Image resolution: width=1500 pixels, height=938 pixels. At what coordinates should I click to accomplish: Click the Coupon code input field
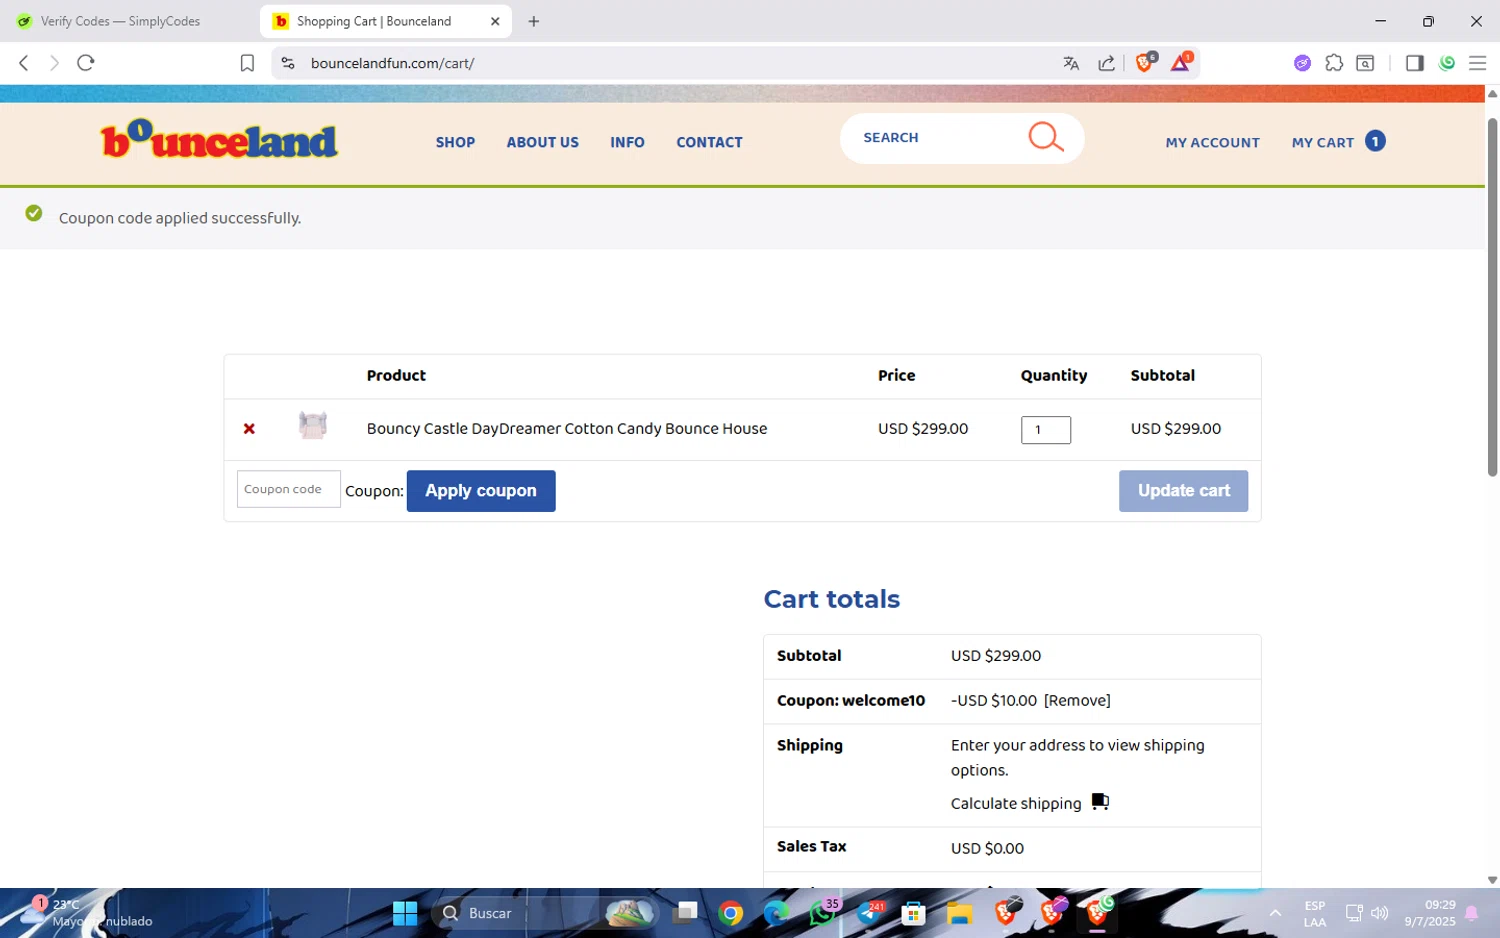[x=288, y=489]
